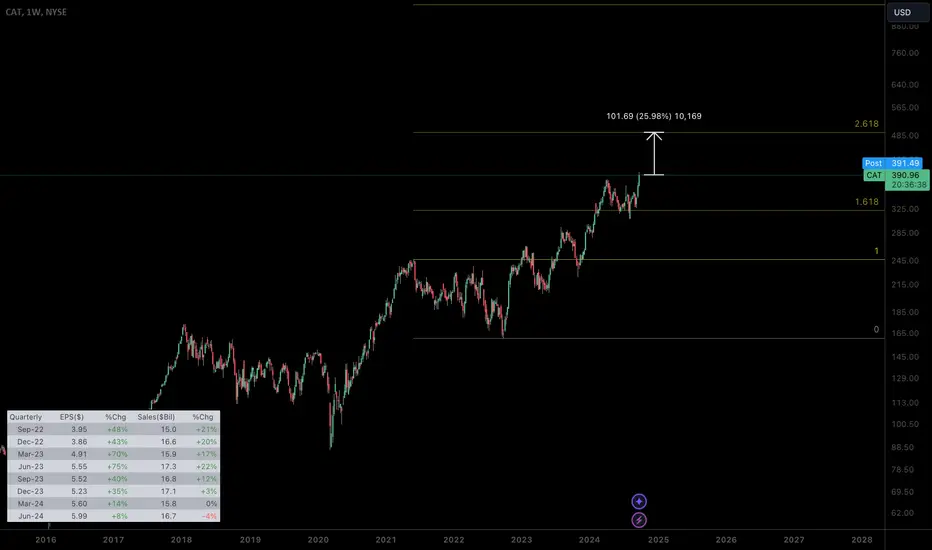Screen dimensions: 932x550
Task: Select the Jun-23 row label
Action: click(x=31, y=467)
